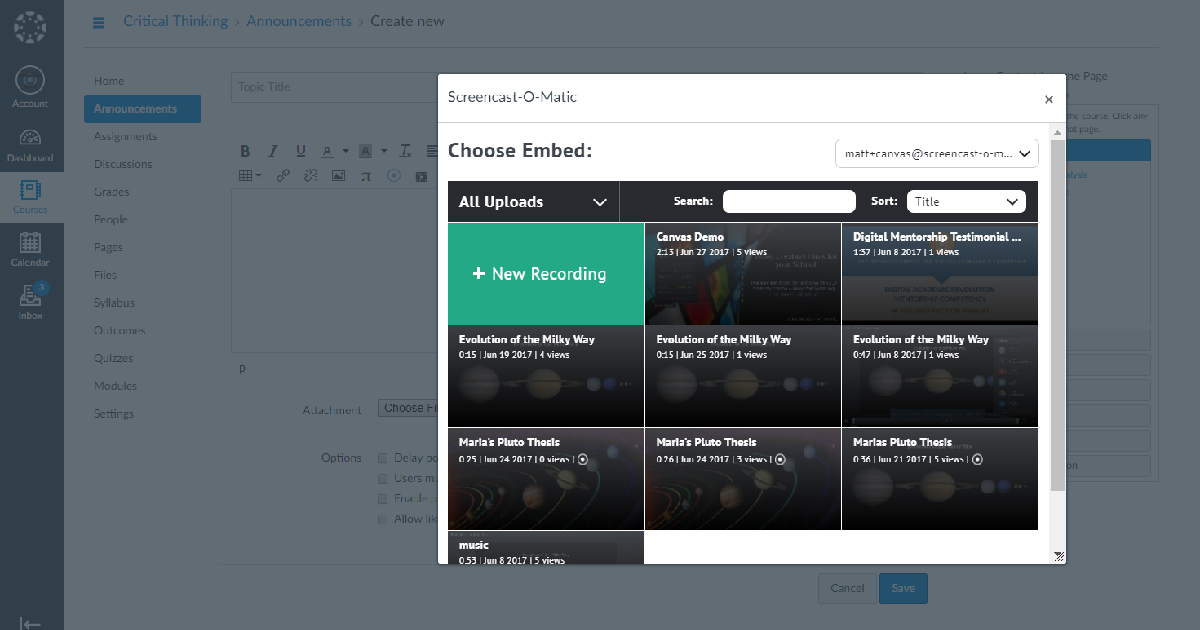This screenshot has width=1200, height=630.
Task: Go to Dashboard in global navigation
Action: coord(30,145)
